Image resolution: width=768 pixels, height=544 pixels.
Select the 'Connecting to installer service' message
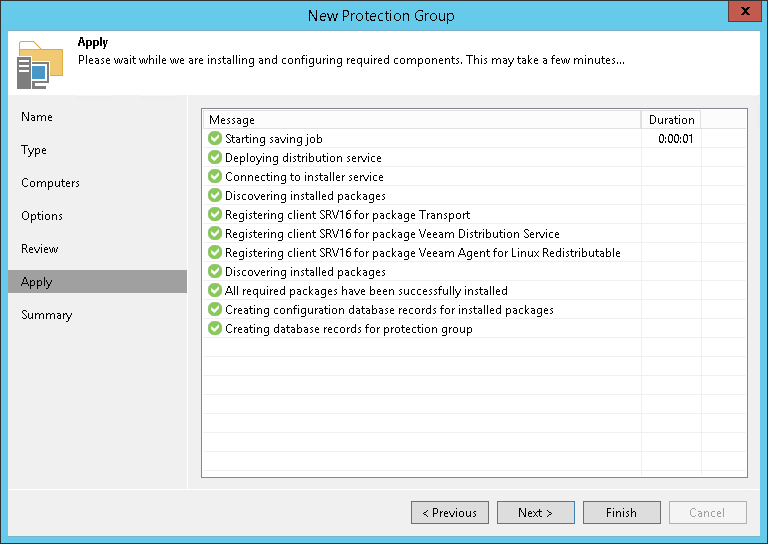(x=304, y=177)
